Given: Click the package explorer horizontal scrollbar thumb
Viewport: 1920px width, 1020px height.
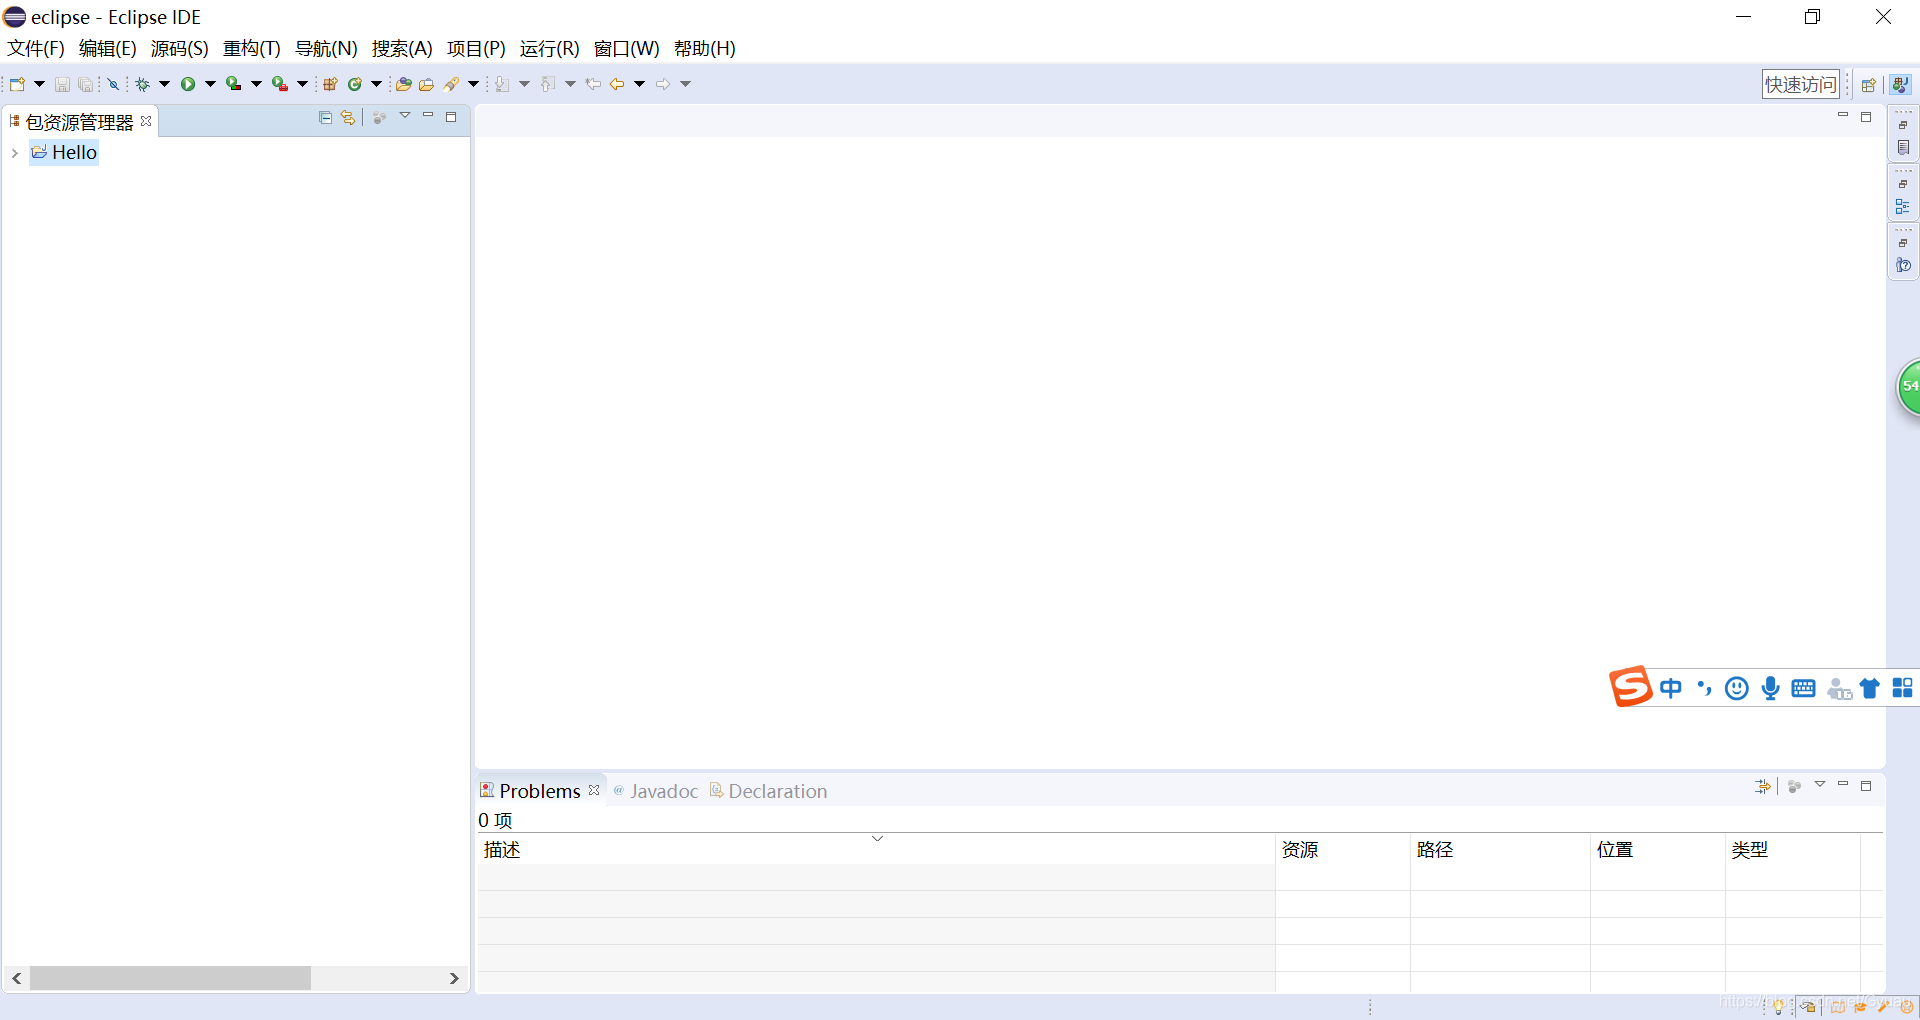Looking at the screenshot, I should tap(170, 978).
